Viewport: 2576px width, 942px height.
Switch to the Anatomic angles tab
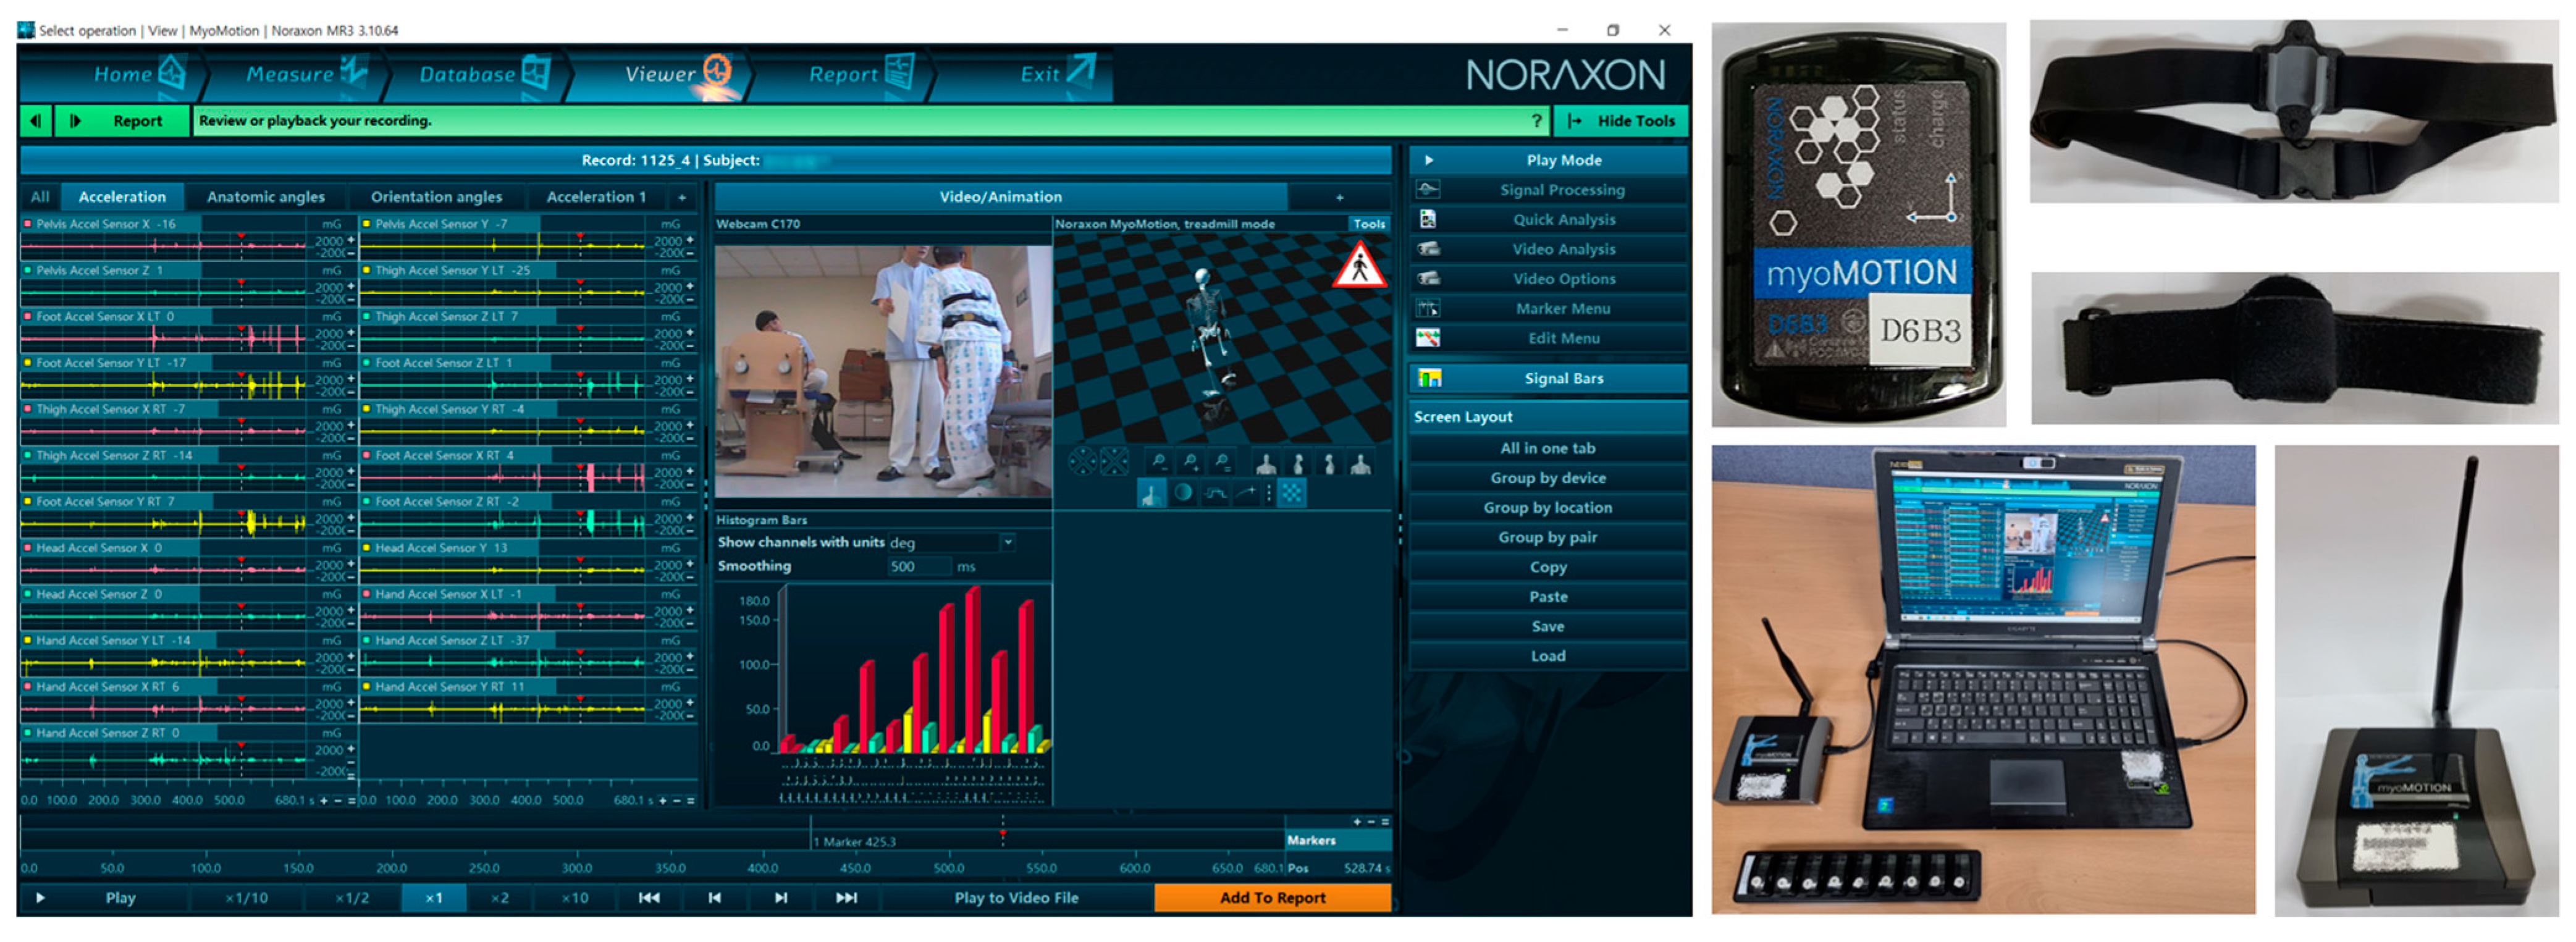click(x=265, y=197)
